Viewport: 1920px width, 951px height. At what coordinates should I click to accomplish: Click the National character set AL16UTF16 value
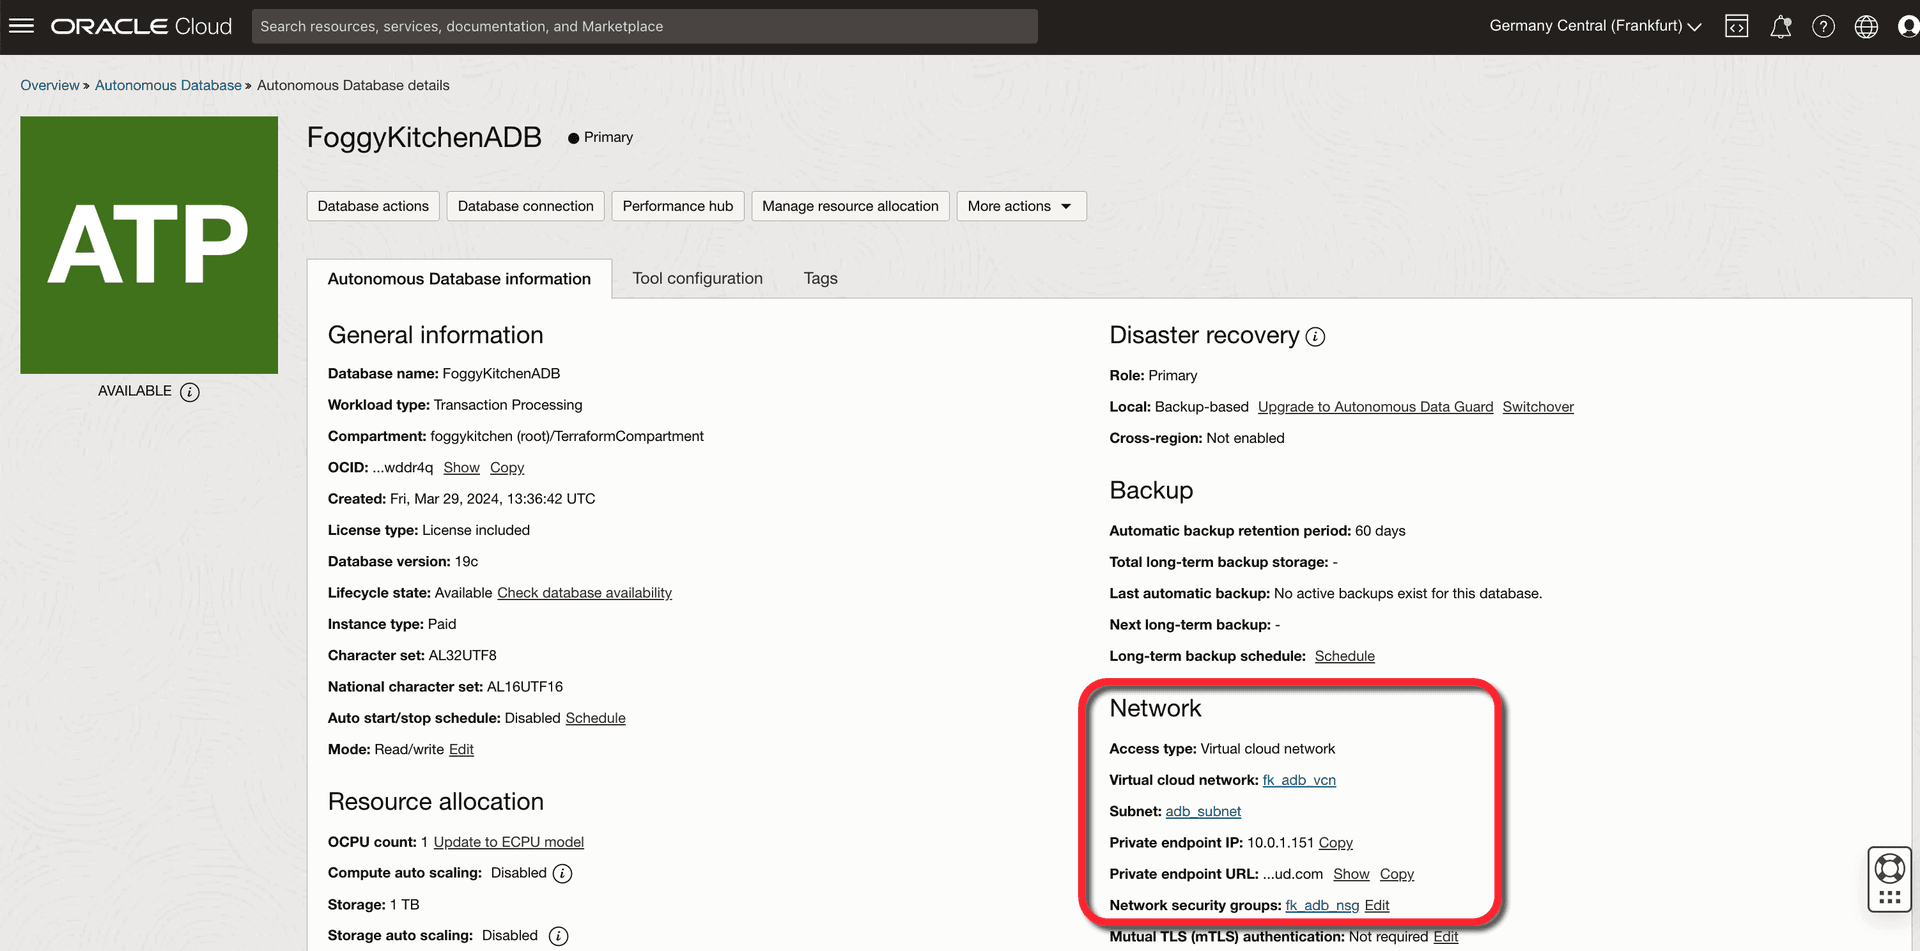(525, 687)
